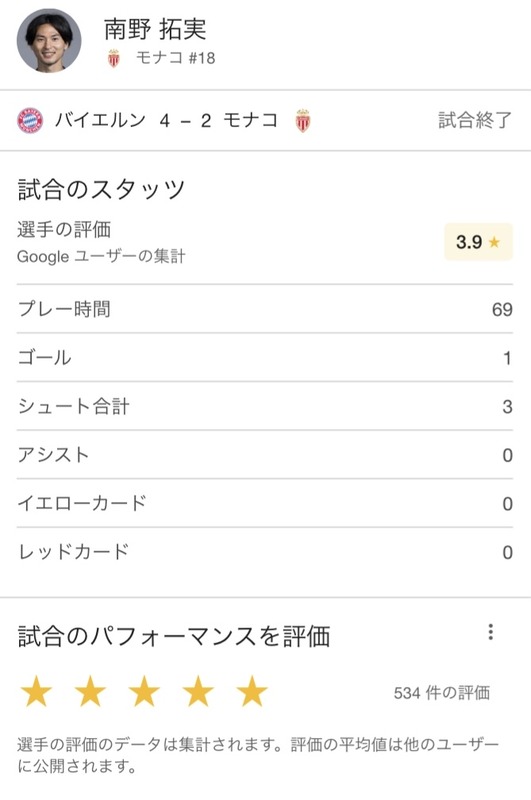Click the 選手の評価 rating label
The height and width of the screenshot is (800, 531).
pos(64,230)
